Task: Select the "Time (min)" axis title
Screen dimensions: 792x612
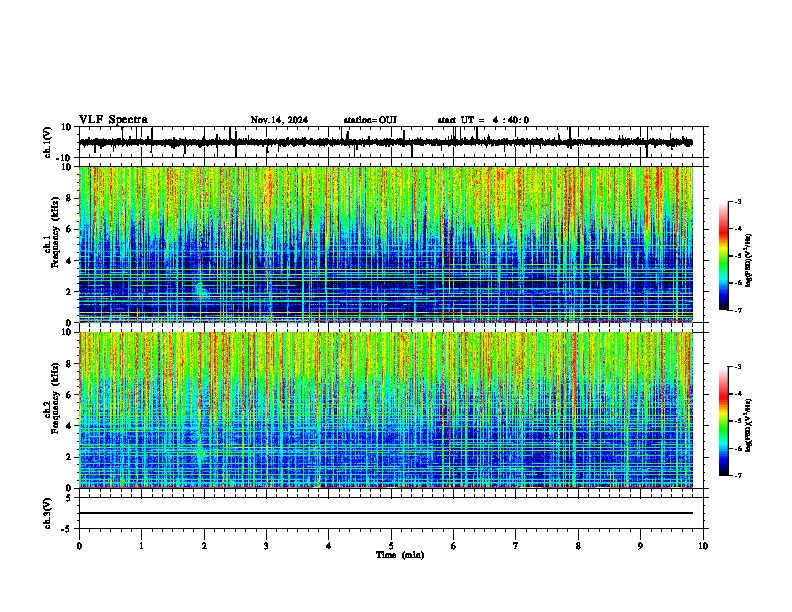Action: 400,555
